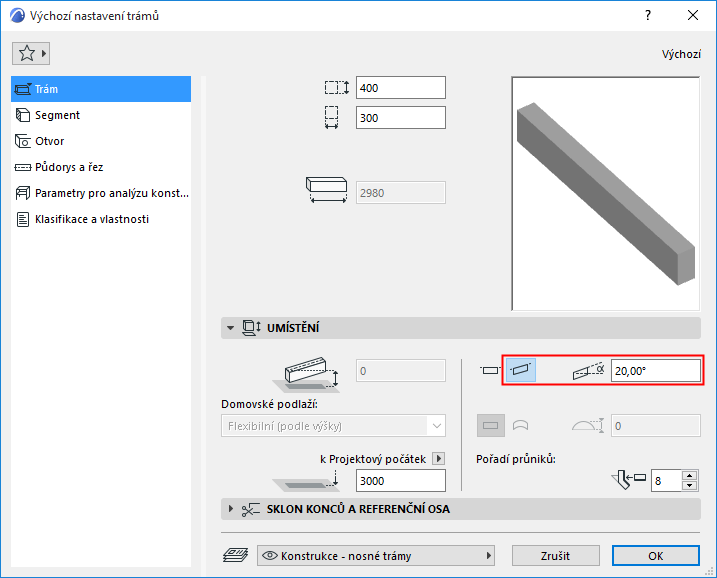Select the straight beam option
Viewport: 717px width, 578px height.
point(491,426)
